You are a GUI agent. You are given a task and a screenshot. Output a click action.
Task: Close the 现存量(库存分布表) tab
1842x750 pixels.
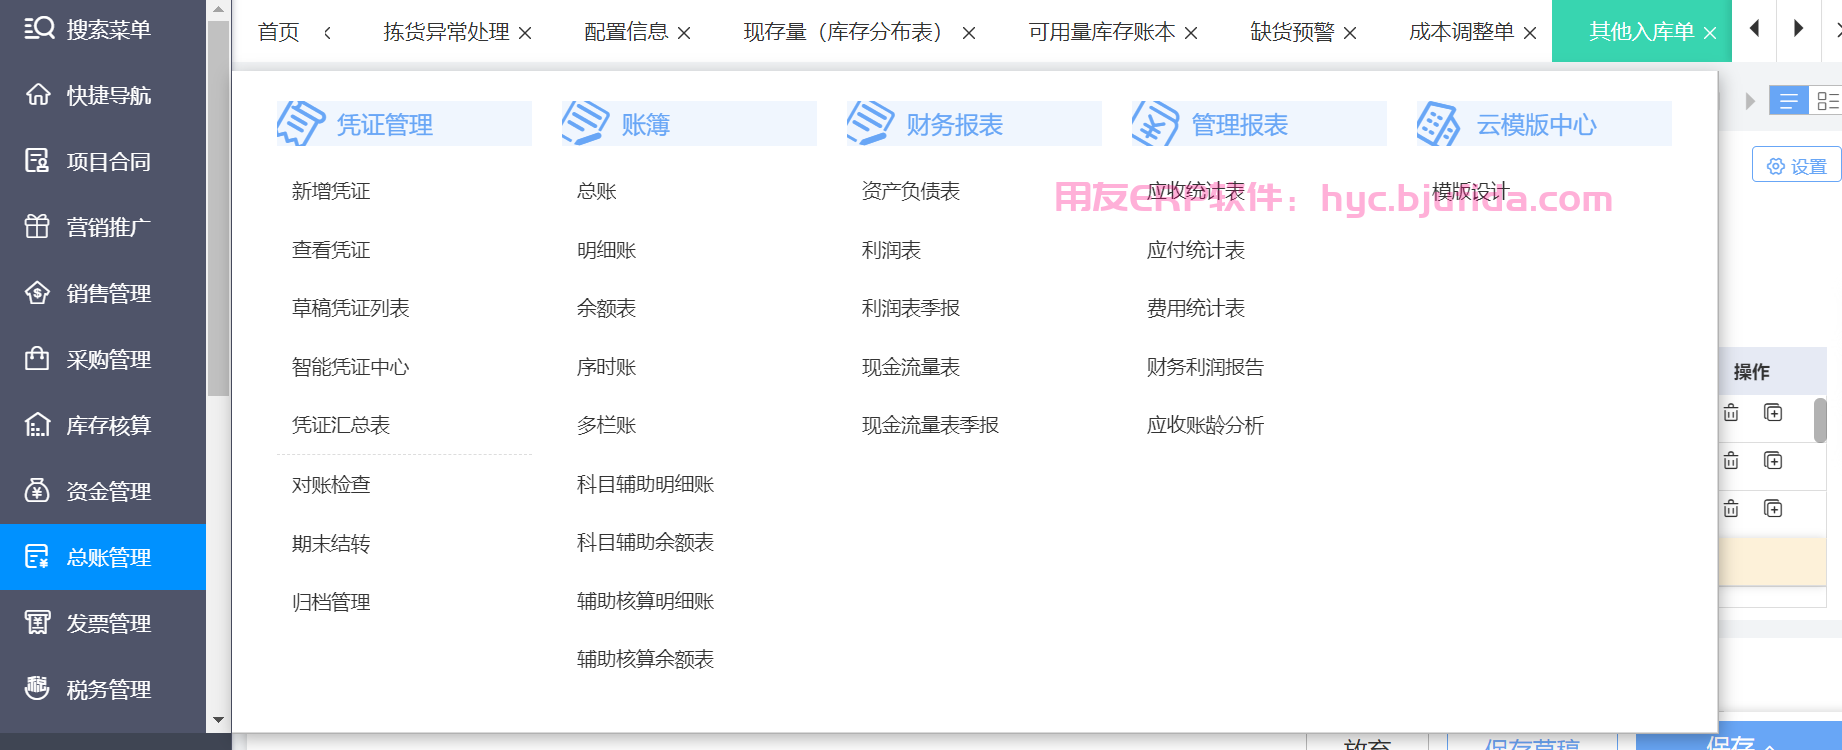click(969, 33)
